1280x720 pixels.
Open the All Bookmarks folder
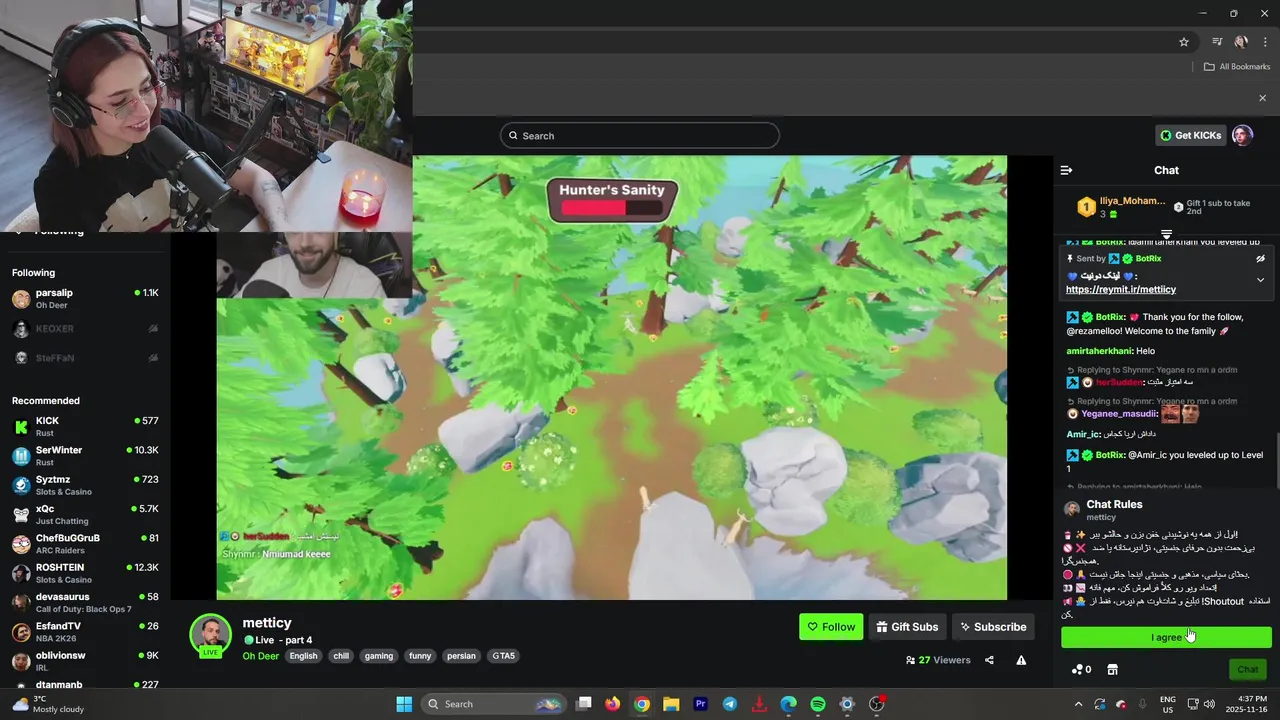point(1237,67)
